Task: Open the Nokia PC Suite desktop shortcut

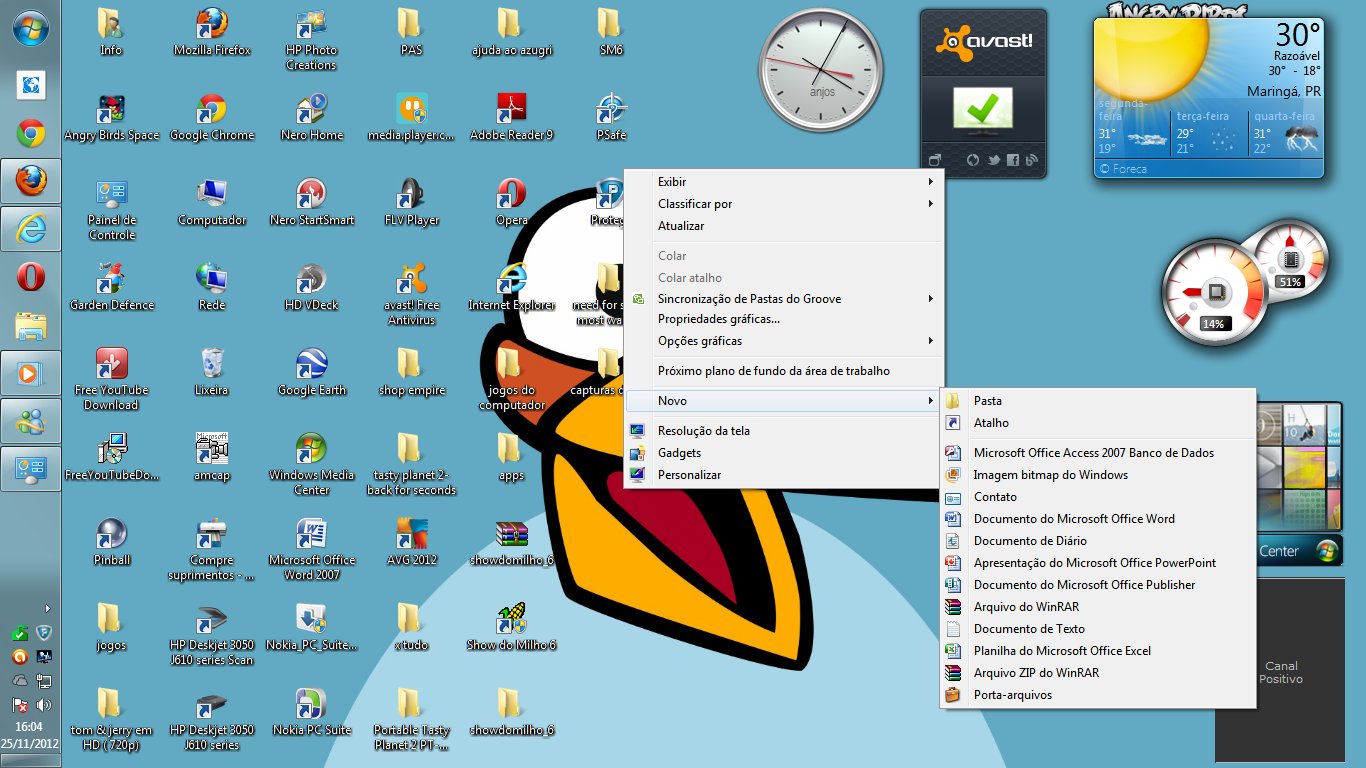Action: [x=312, y=712]
